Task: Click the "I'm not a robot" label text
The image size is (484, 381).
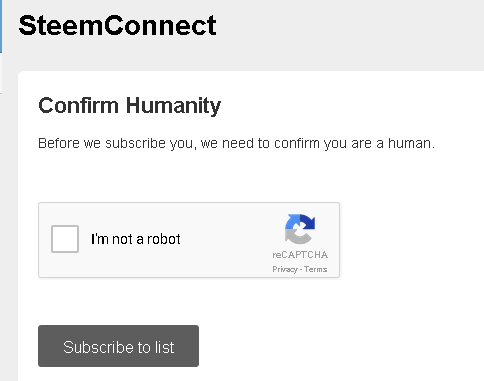Action: tap(136, 239)
